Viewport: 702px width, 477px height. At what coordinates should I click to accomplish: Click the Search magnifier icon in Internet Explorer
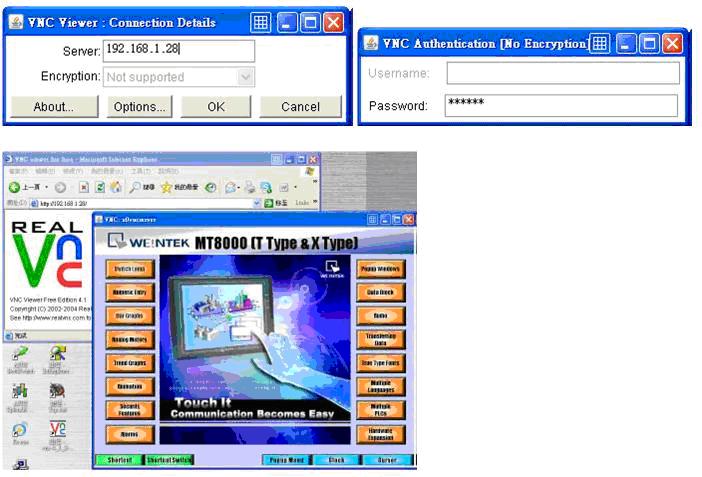pyautogui.click(x=134, y=187)
